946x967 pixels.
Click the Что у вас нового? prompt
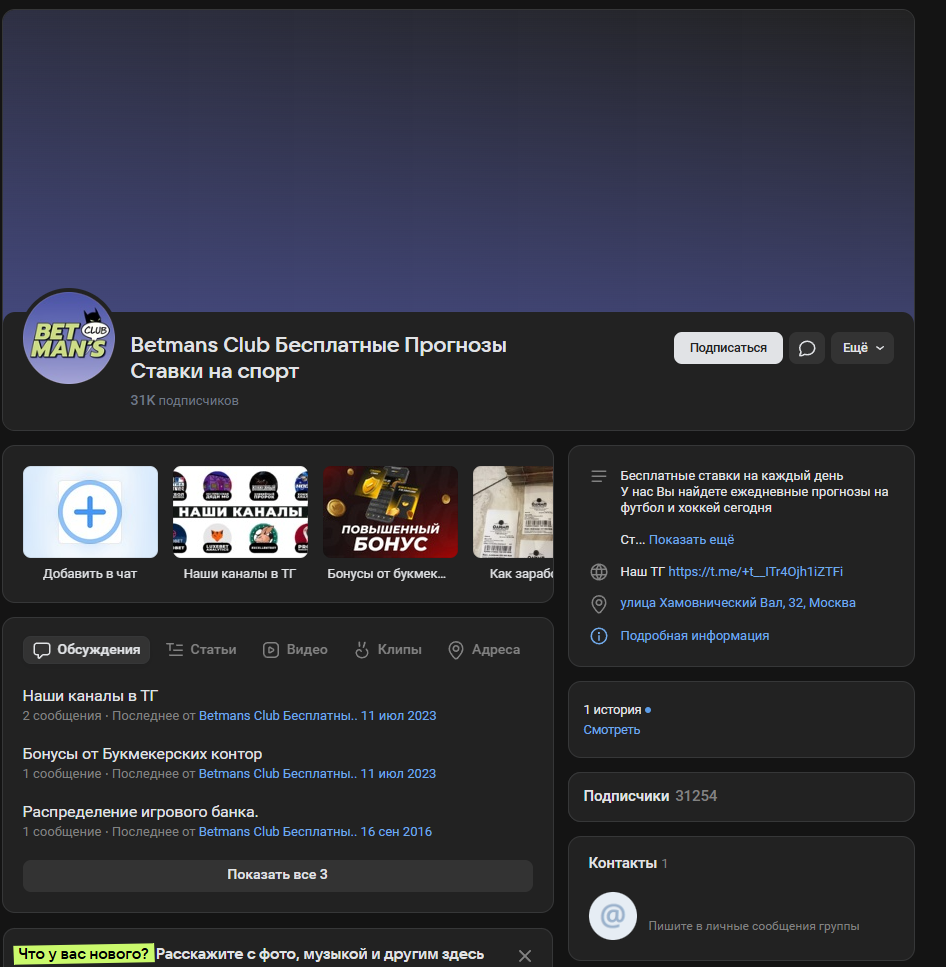83,954
